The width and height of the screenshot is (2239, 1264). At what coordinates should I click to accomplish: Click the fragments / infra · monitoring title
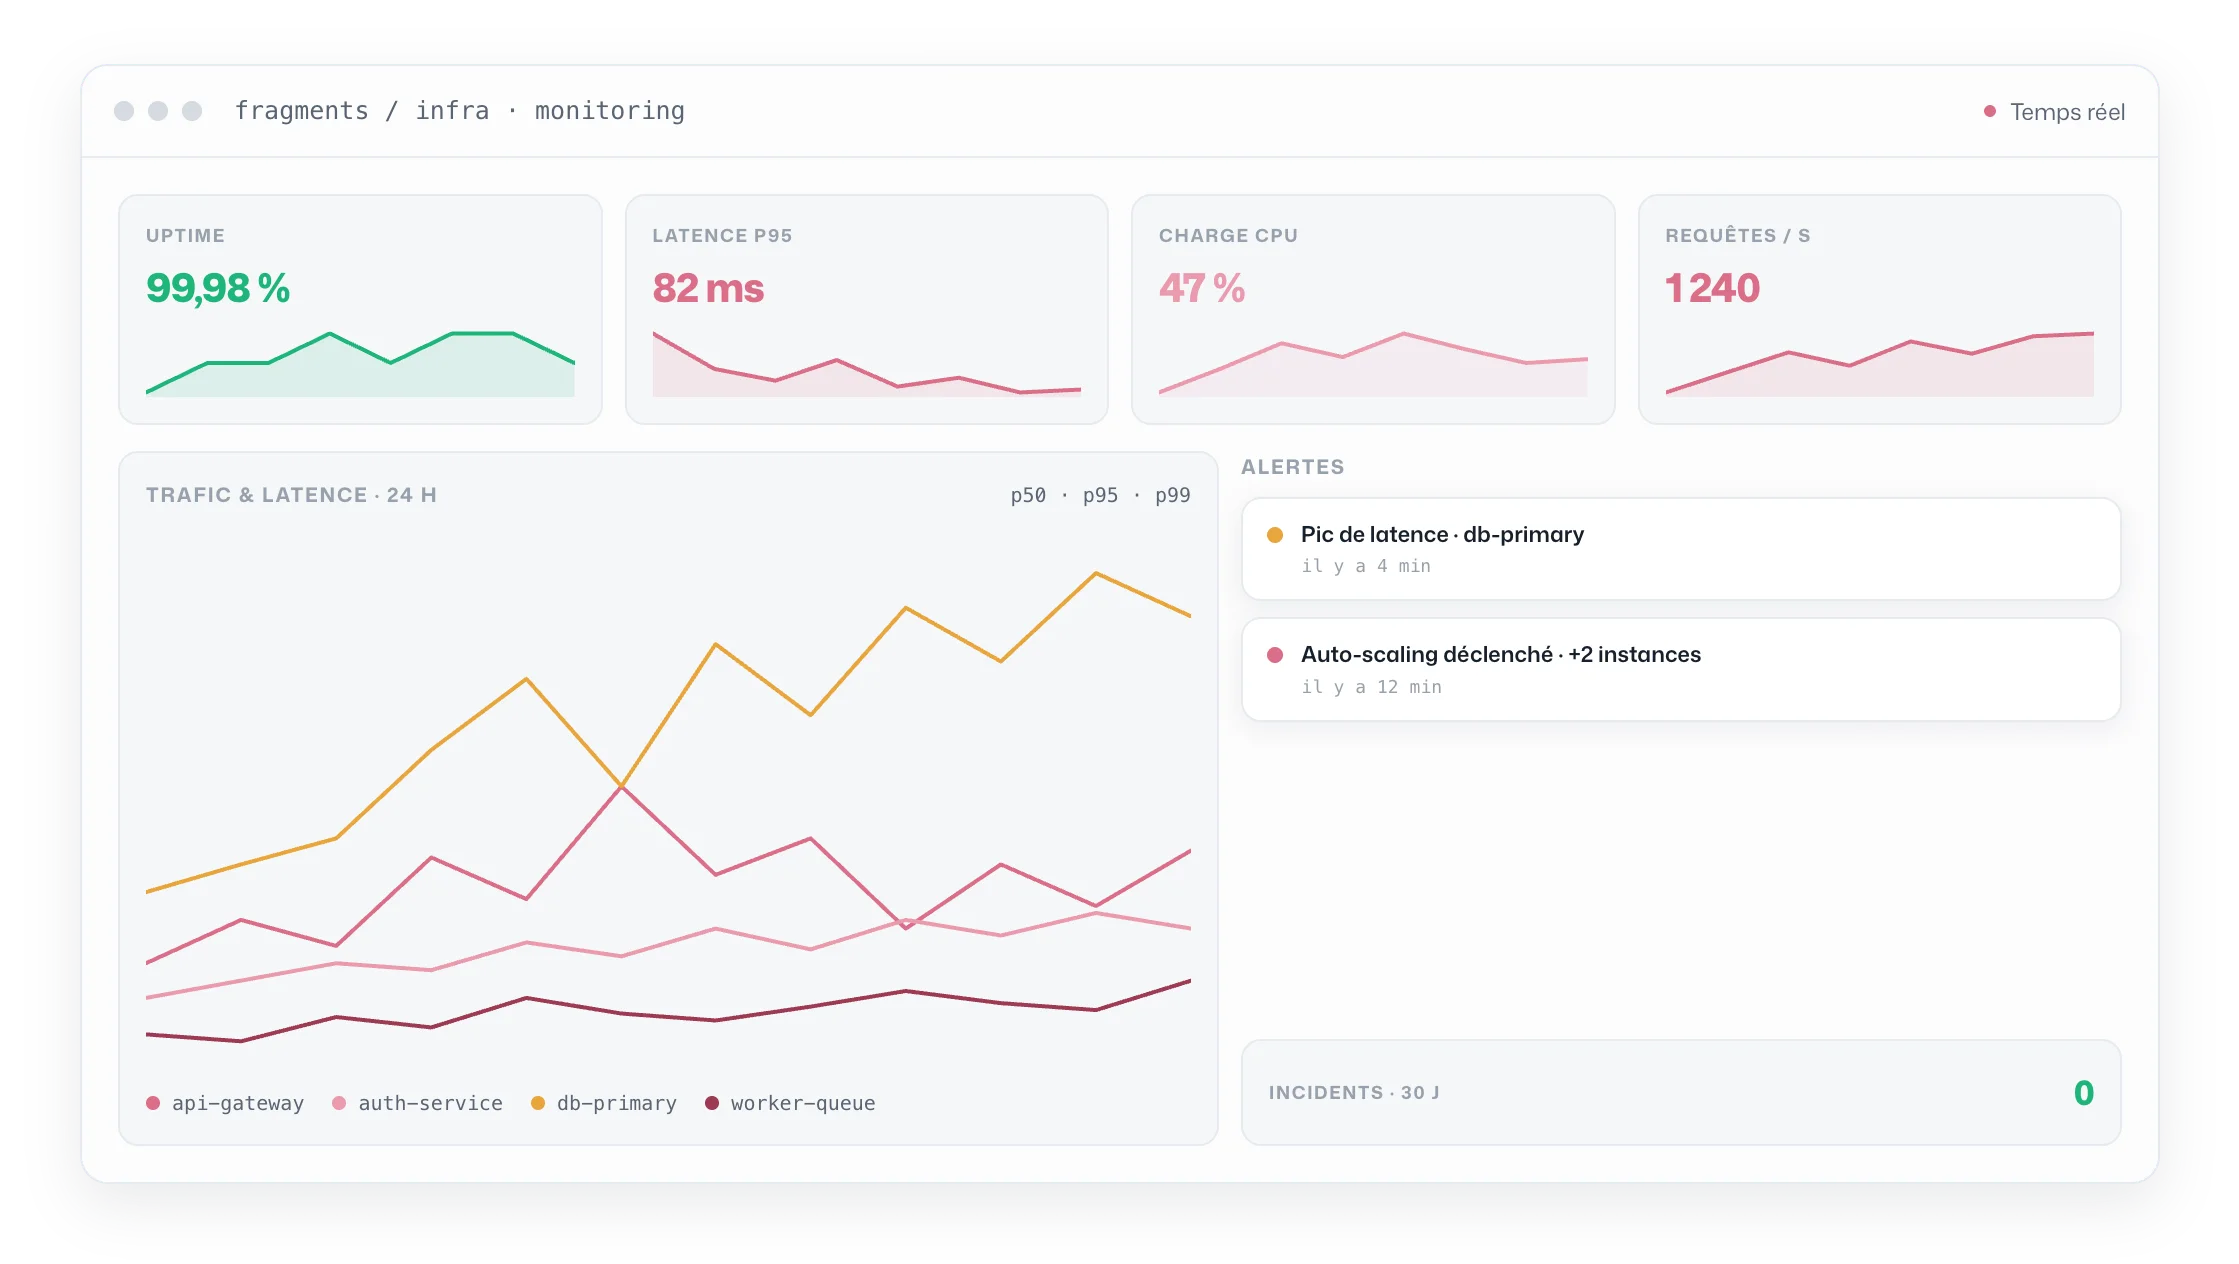(x=460, y=111)
